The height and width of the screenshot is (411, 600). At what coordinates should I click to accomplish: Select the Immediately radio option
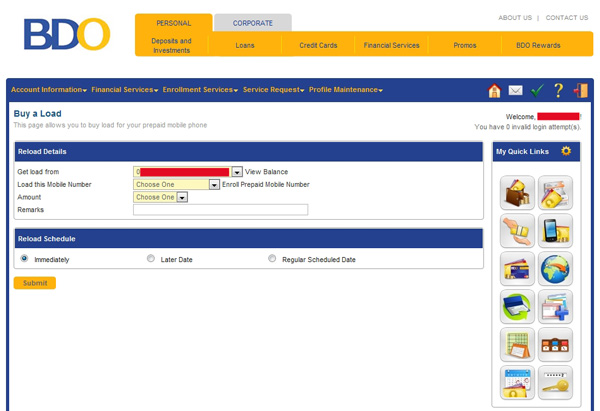click(24, 258)
